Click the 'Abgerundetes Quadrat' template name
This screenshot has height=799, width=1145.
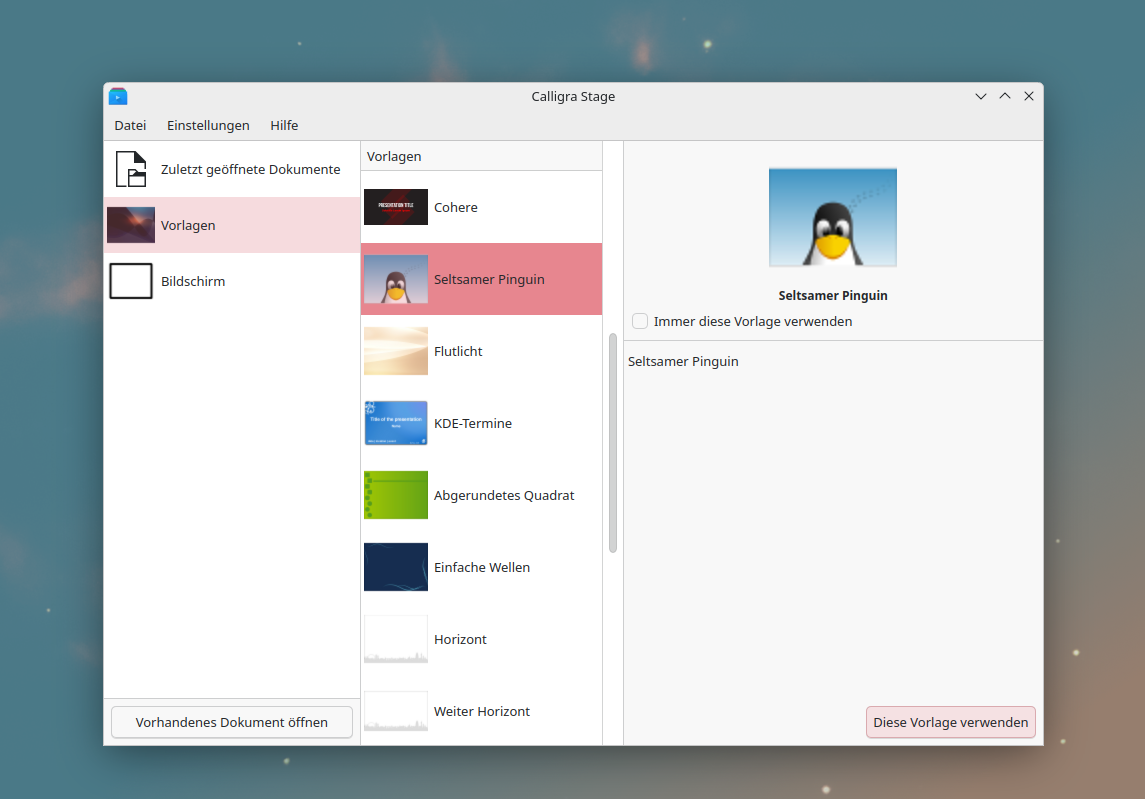pyautogui.click(x=504, y=495)
